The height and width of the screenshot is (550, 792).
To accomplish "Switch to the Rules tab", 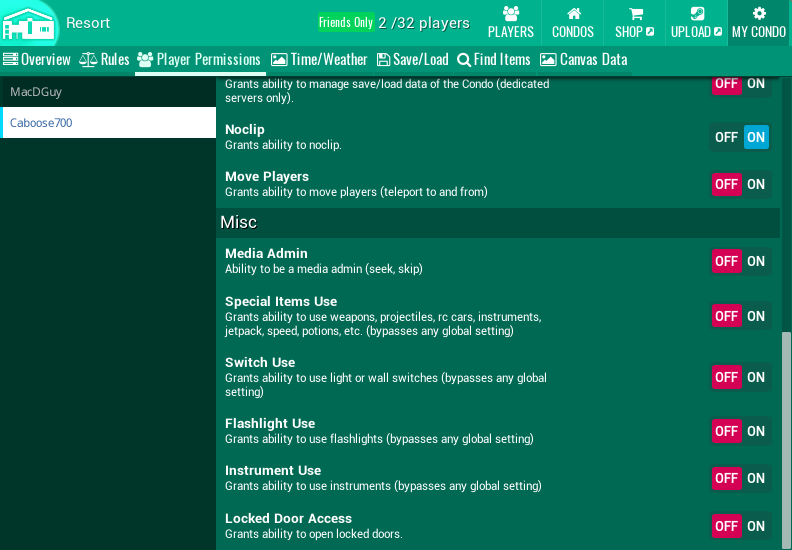I will 104,60.
